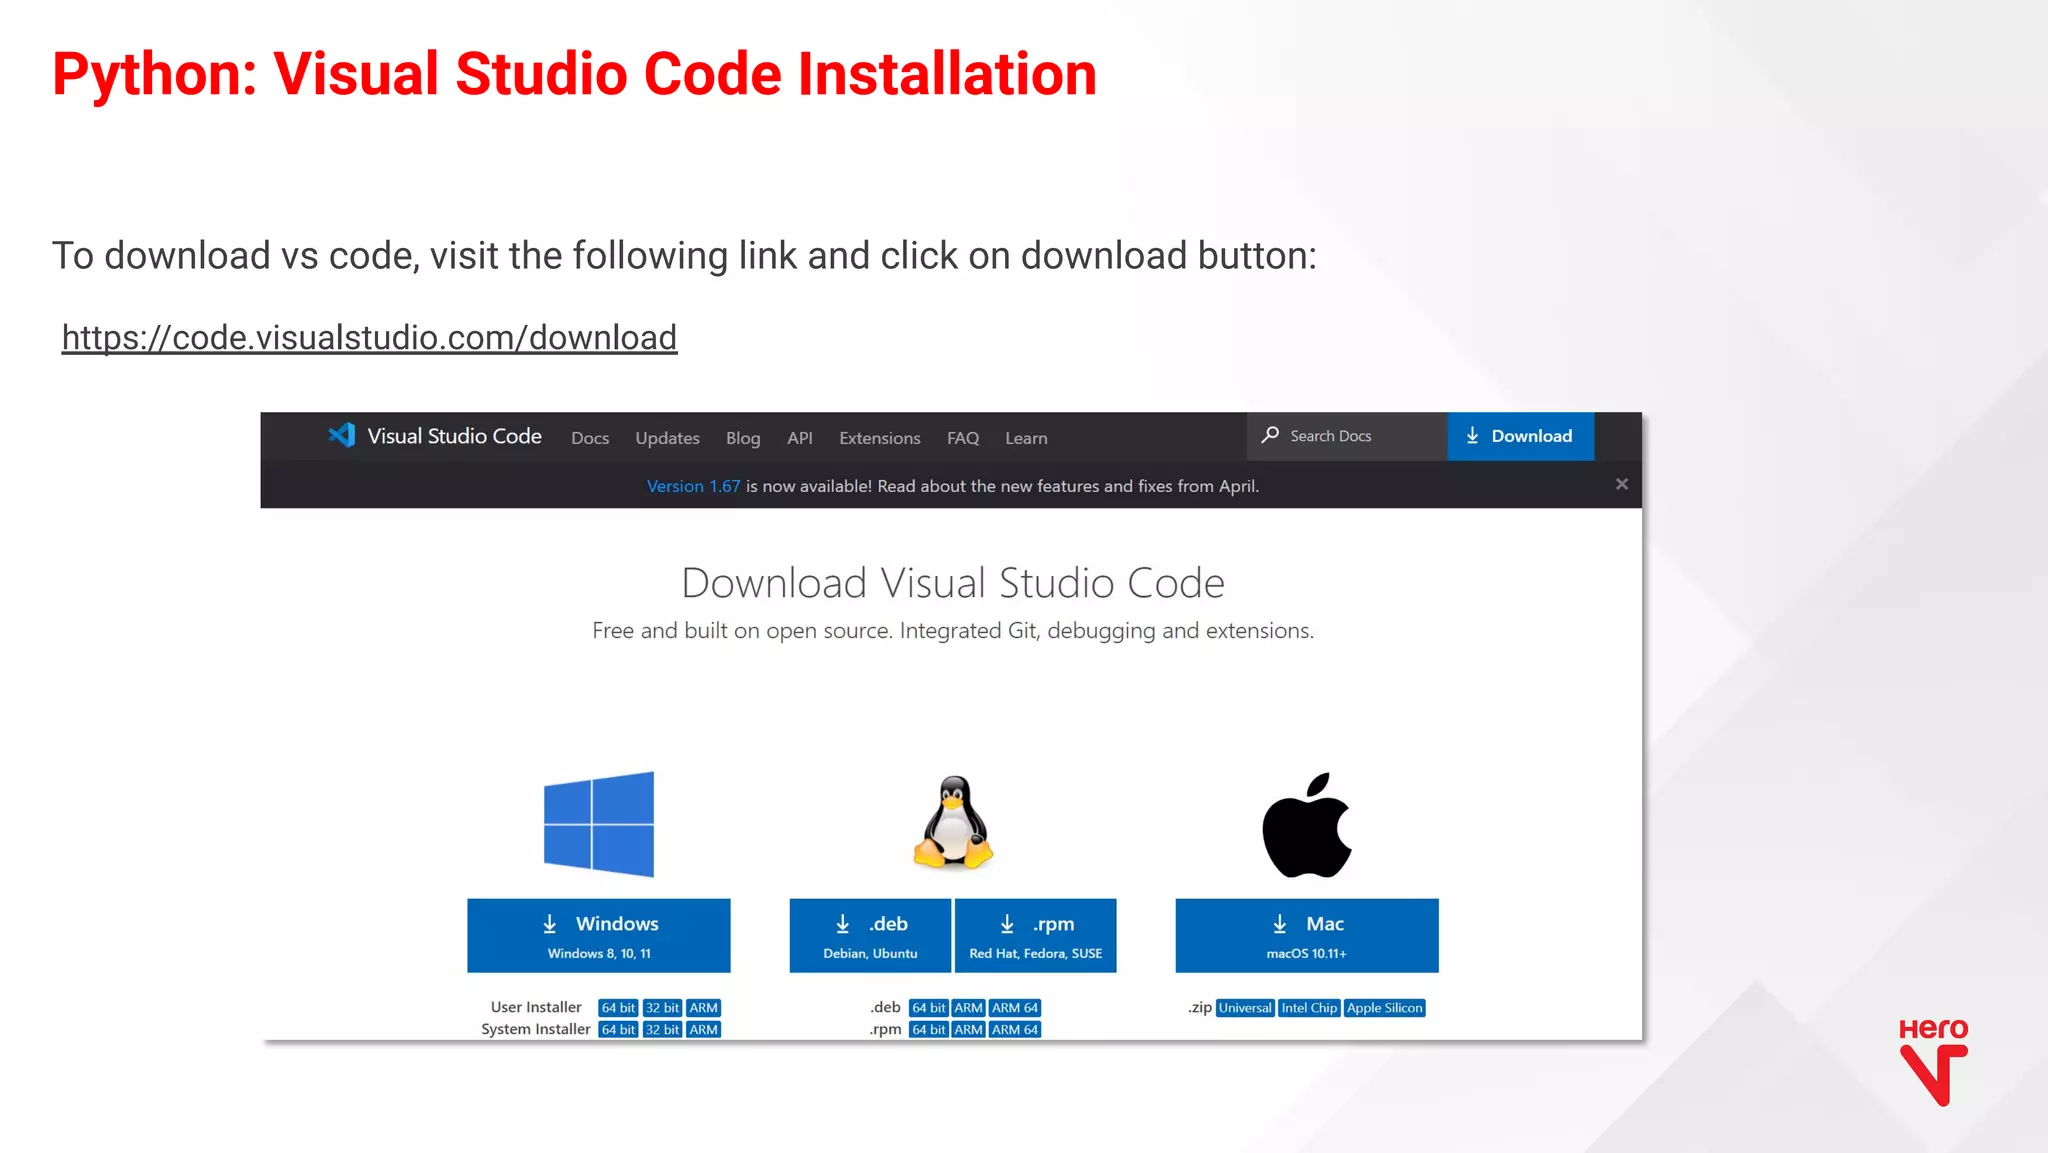The image size is (2048, 1153).
Task: Click the slide title "Python: Visual Studio Code Installation"
Action: click(x=574, y=75)
